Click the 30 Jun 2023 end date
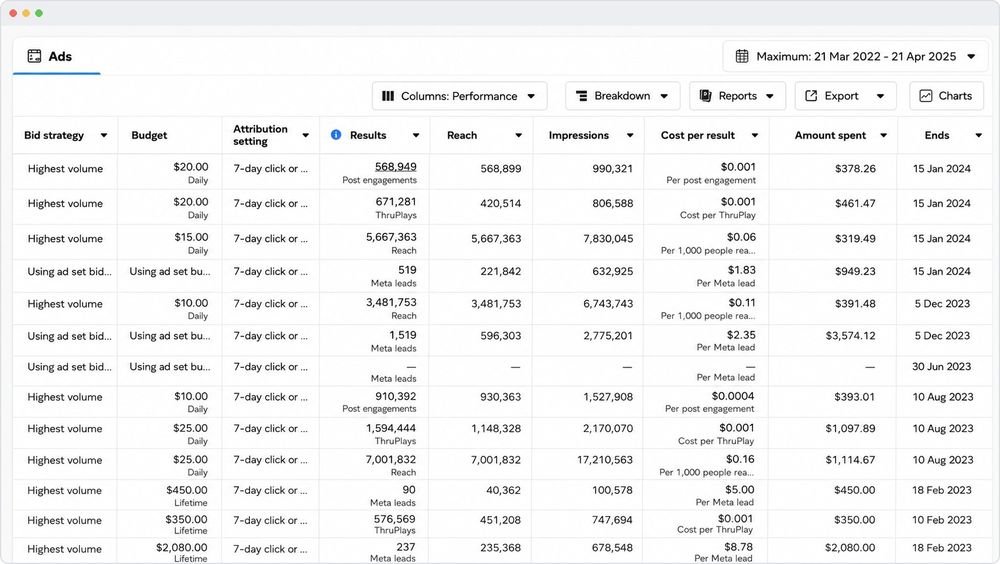This screenshot has width=1000, height=564. (x=941, y=366)
